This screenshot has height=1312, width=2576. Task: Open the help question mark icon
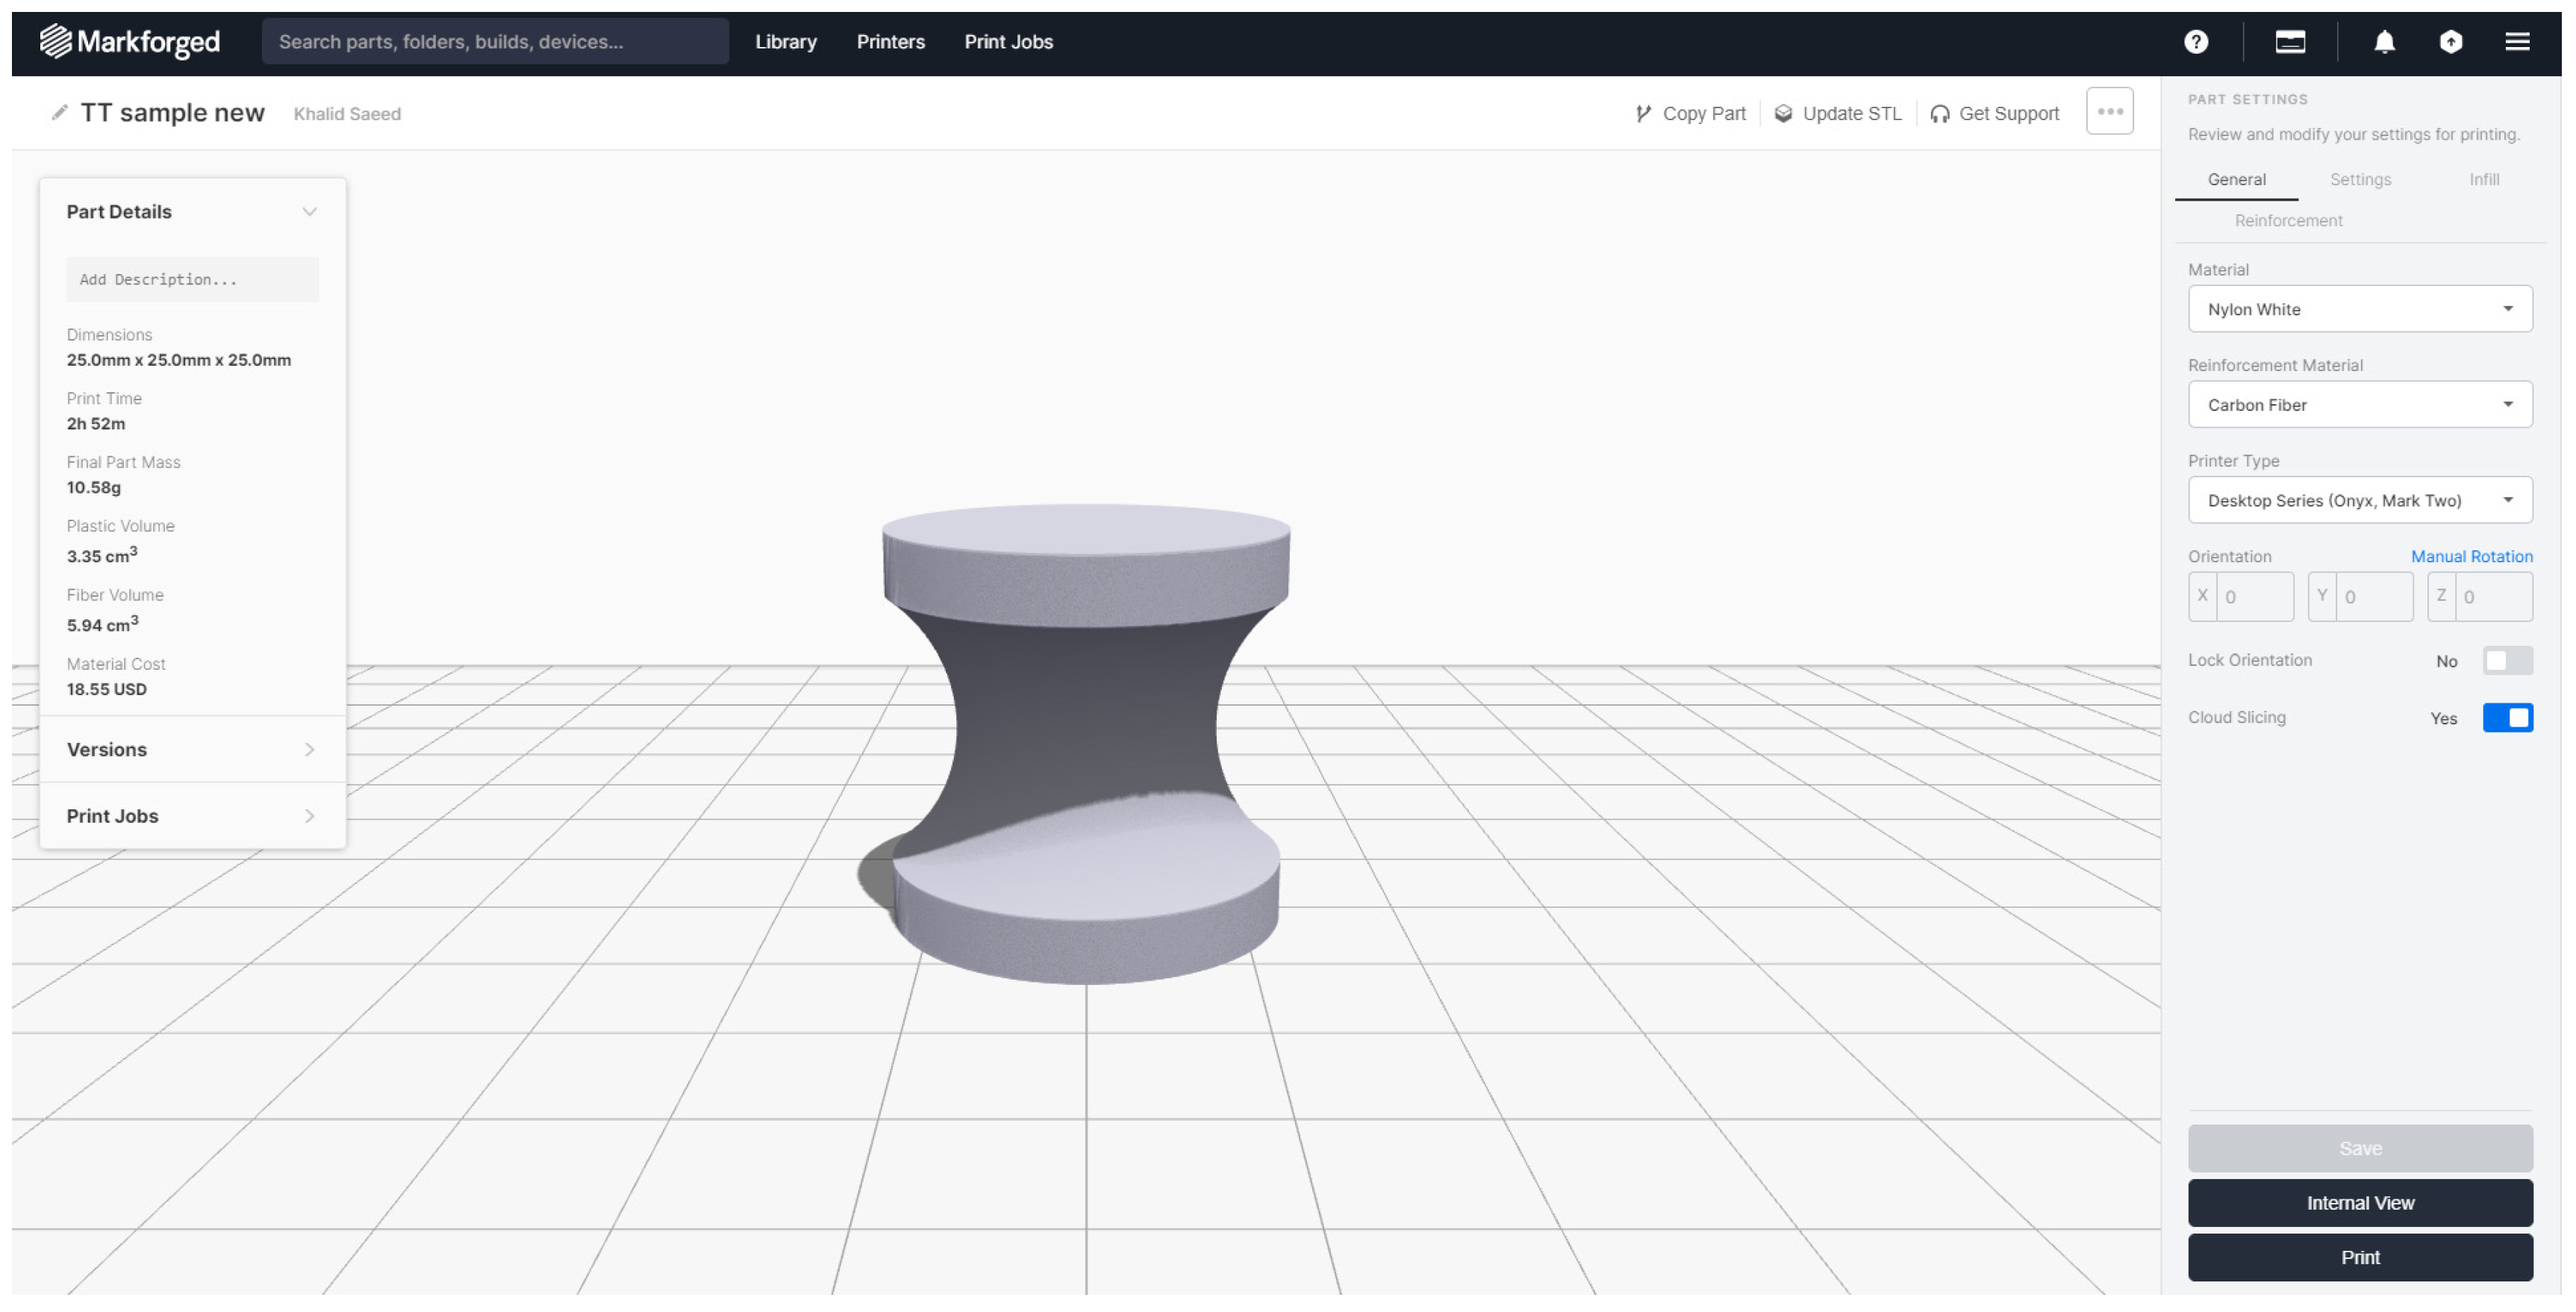2195,41
